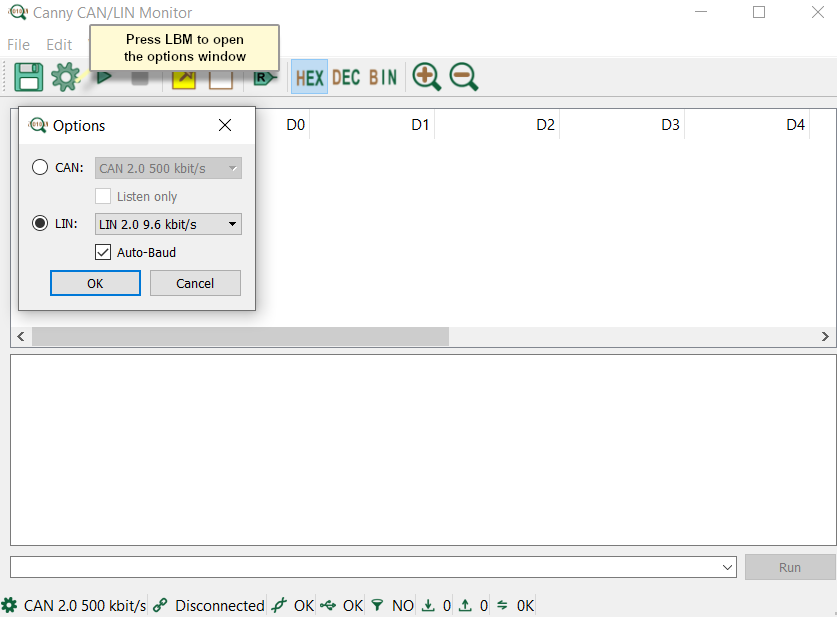
Task: Open the Edit menu
Action: coord(59,45)
